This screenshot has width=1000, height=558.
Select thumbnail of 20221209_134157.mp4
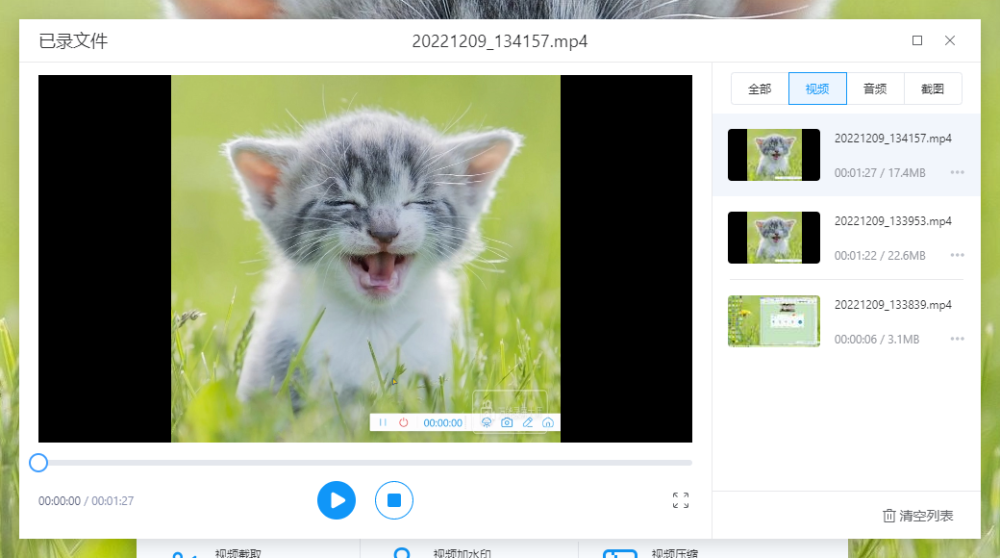pos(774,155)
